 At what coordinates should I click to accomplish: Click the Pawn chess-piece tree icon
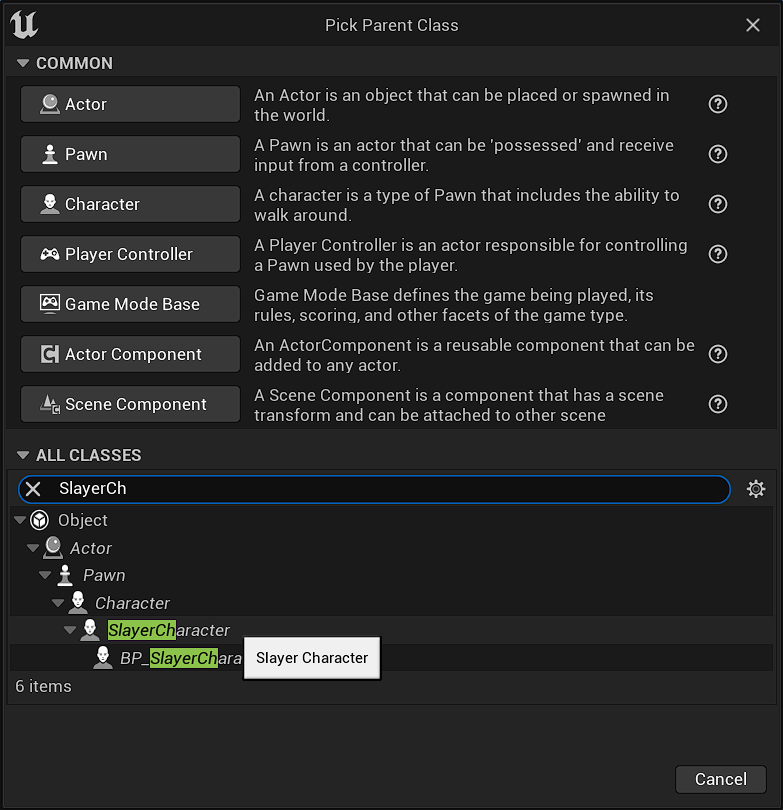pyautogui.click(x=65, y=575)
